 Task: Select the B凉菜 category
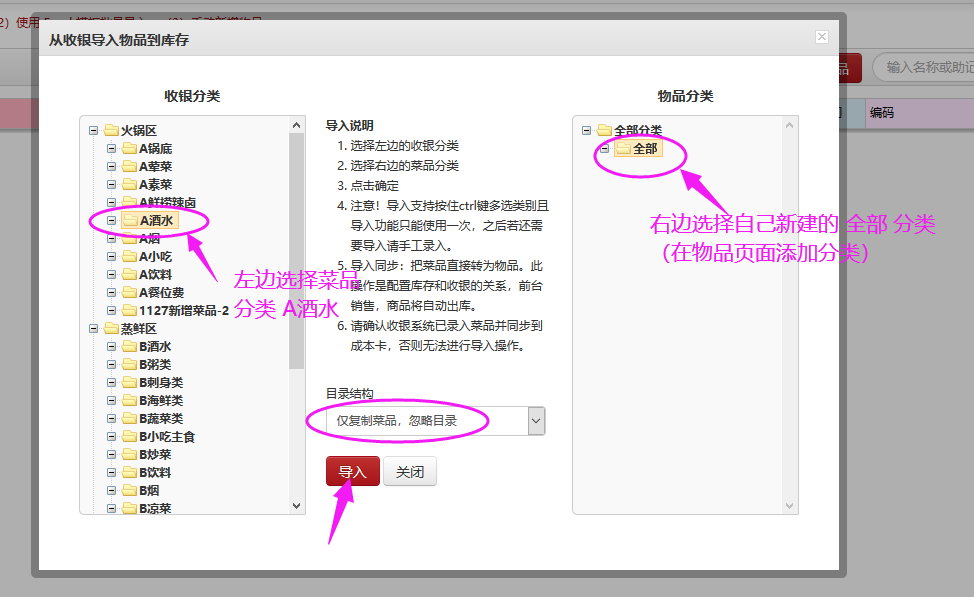[x=155, y=509]
